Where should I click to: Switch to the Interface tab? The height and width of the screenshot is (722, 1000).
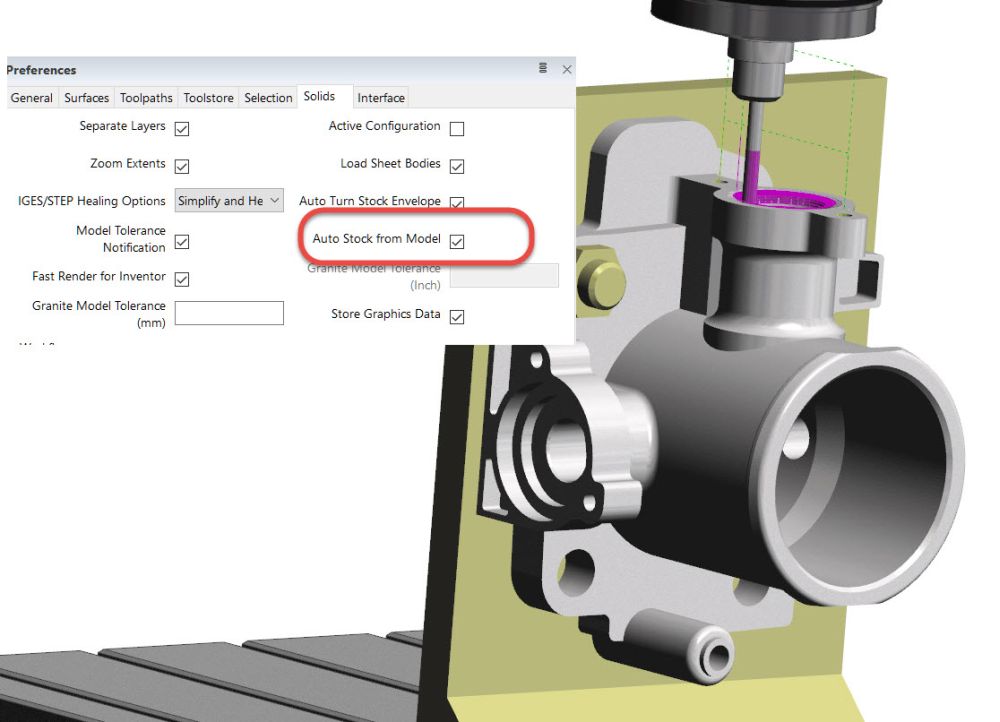click(x=381, y=98)
